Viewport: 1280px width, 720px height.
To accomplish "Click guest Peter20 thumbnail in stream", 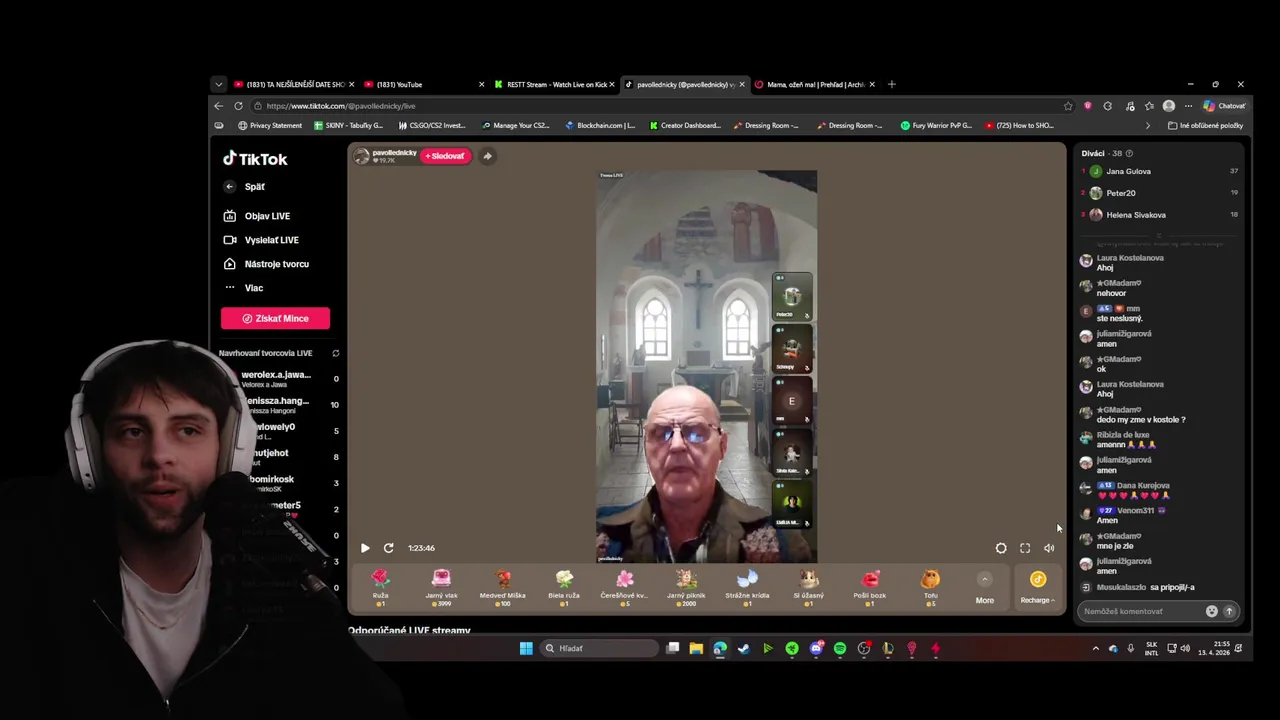I will 792,296.
